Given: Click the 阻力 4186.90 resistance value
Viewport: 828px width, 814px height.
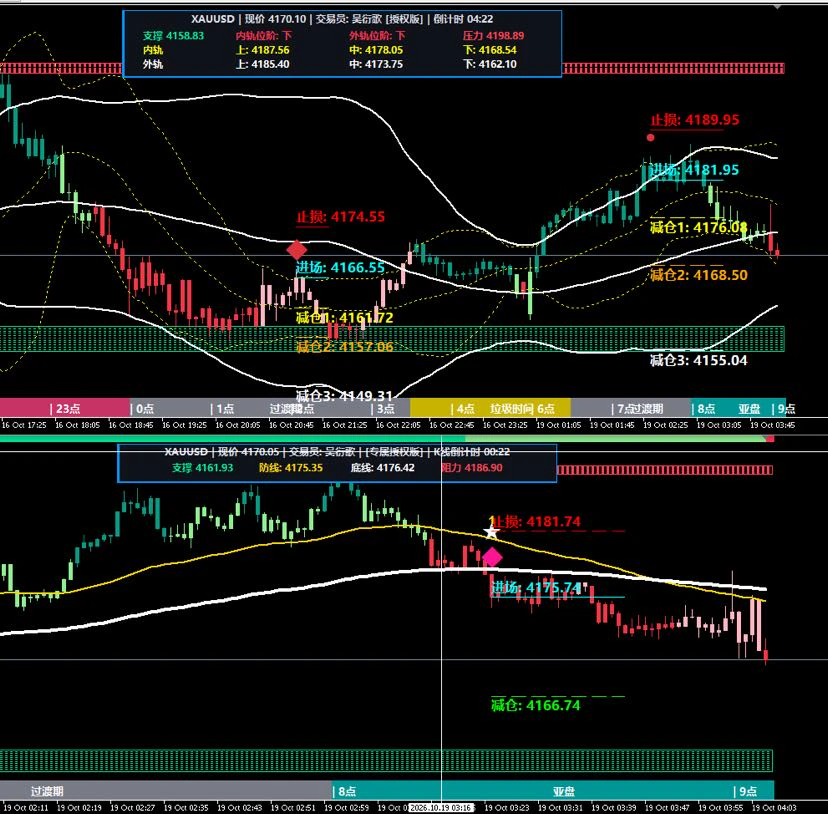Looking at the screenshot, I should [472, 467].
